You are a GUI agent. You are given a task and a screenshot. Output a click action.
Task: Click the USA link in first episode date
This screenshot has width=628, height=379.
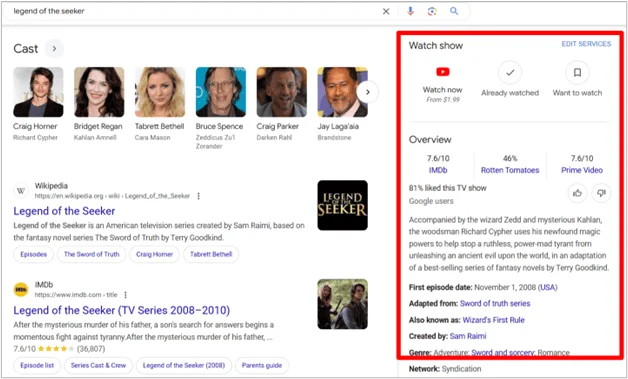point(547,287)
